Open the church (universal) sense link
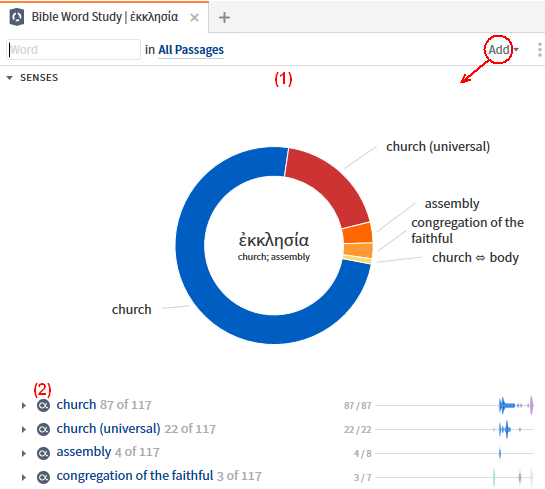The image size is (545, 489). tap(108, 429)
